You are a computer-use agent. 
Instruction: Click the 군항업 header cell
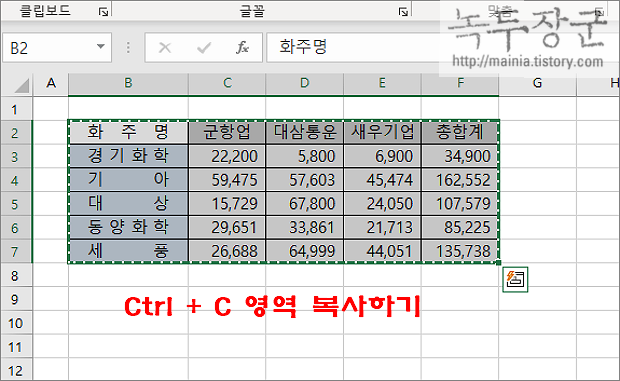pyautogui.click(x=227, y=132)
